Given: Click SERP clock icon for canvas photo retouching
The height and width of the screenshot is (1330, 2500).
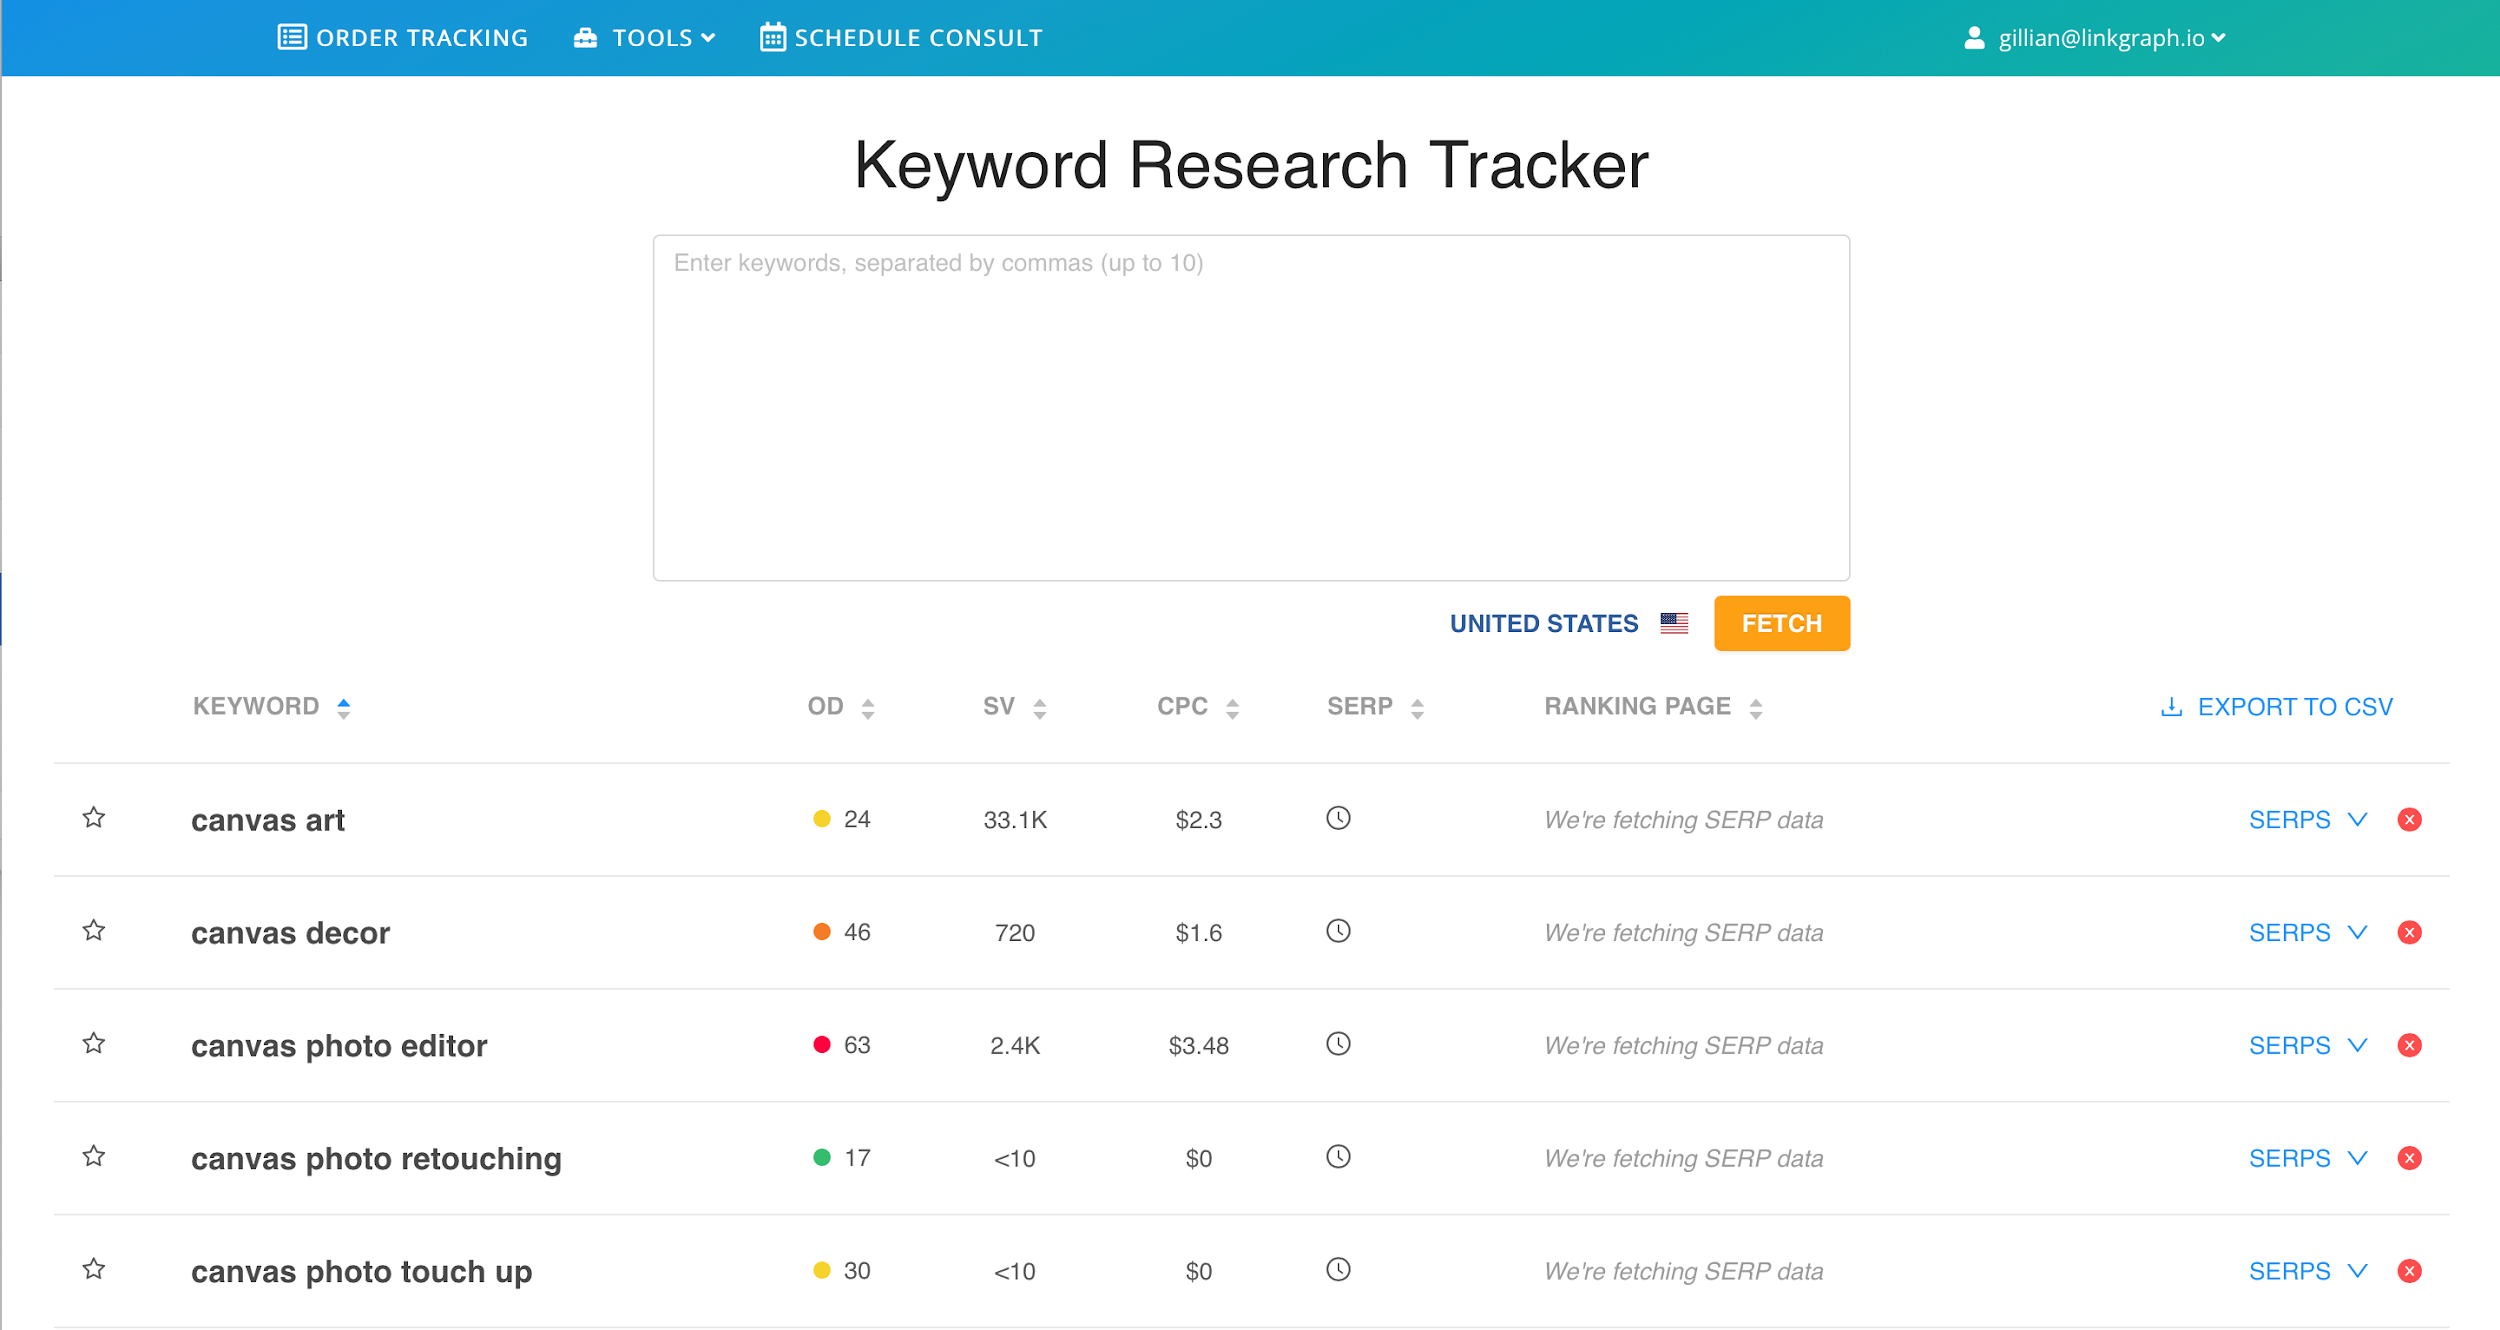Looking at the screenshot, I should [x=1339, y=1157].
